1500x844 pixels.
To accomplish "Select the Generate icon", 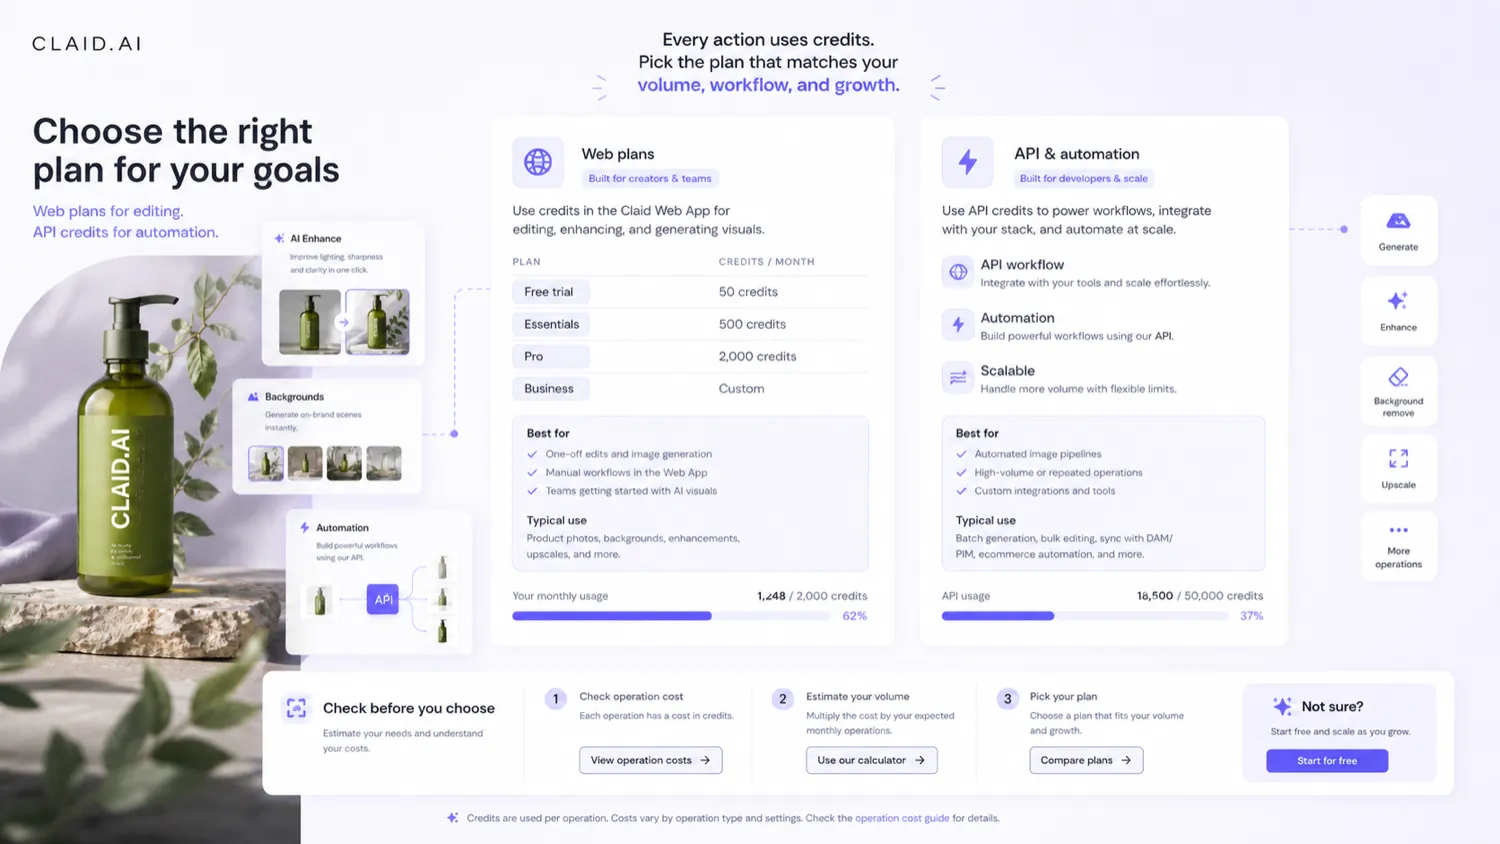I will click(1398, 220).
